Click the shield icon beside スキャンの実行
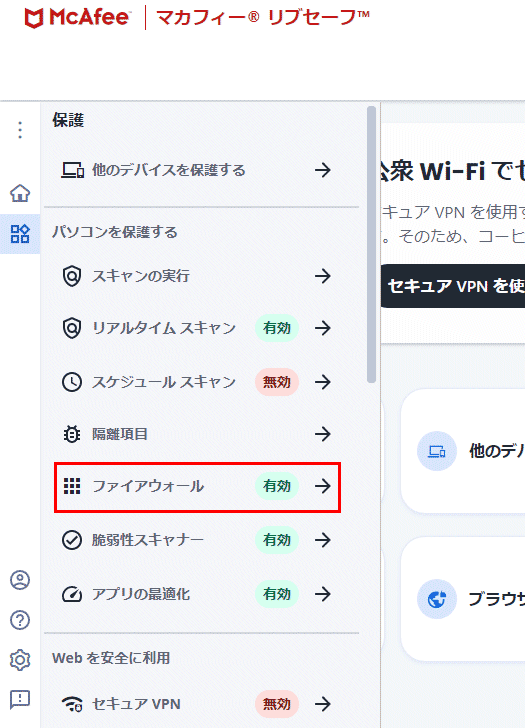This screenshot has width=525, height=728. [72, 276]
